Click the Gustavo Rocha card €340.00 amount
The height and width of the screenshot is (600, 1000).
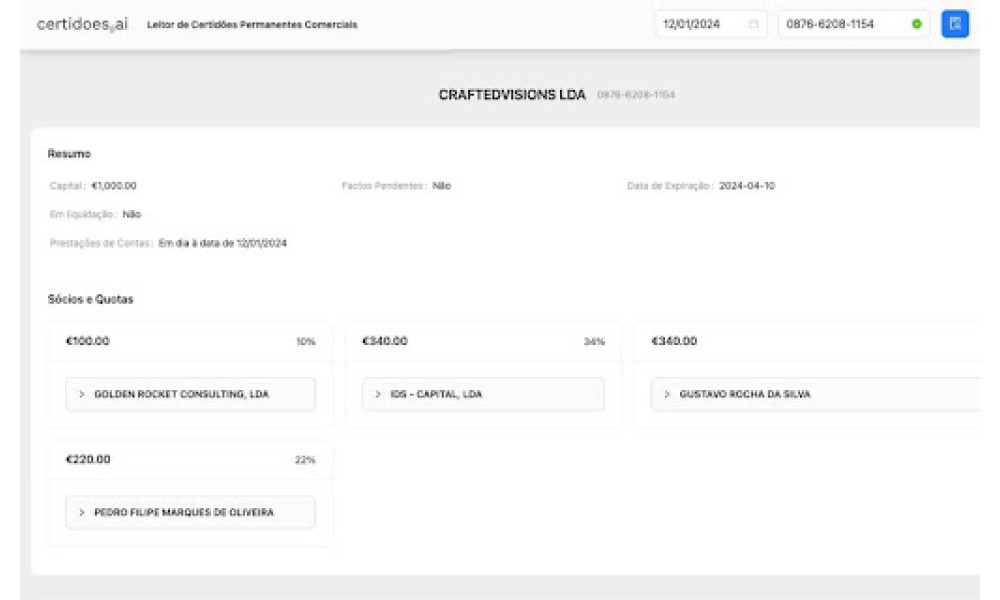tap(674, 341)
